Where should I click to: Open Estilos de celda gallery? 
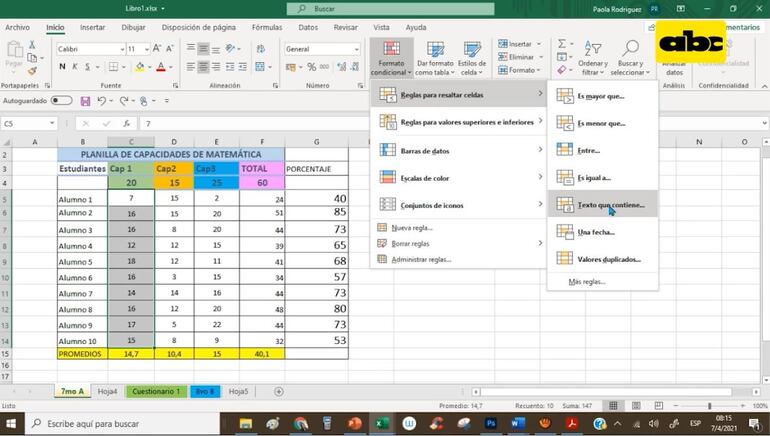click(x=471, y=58)
